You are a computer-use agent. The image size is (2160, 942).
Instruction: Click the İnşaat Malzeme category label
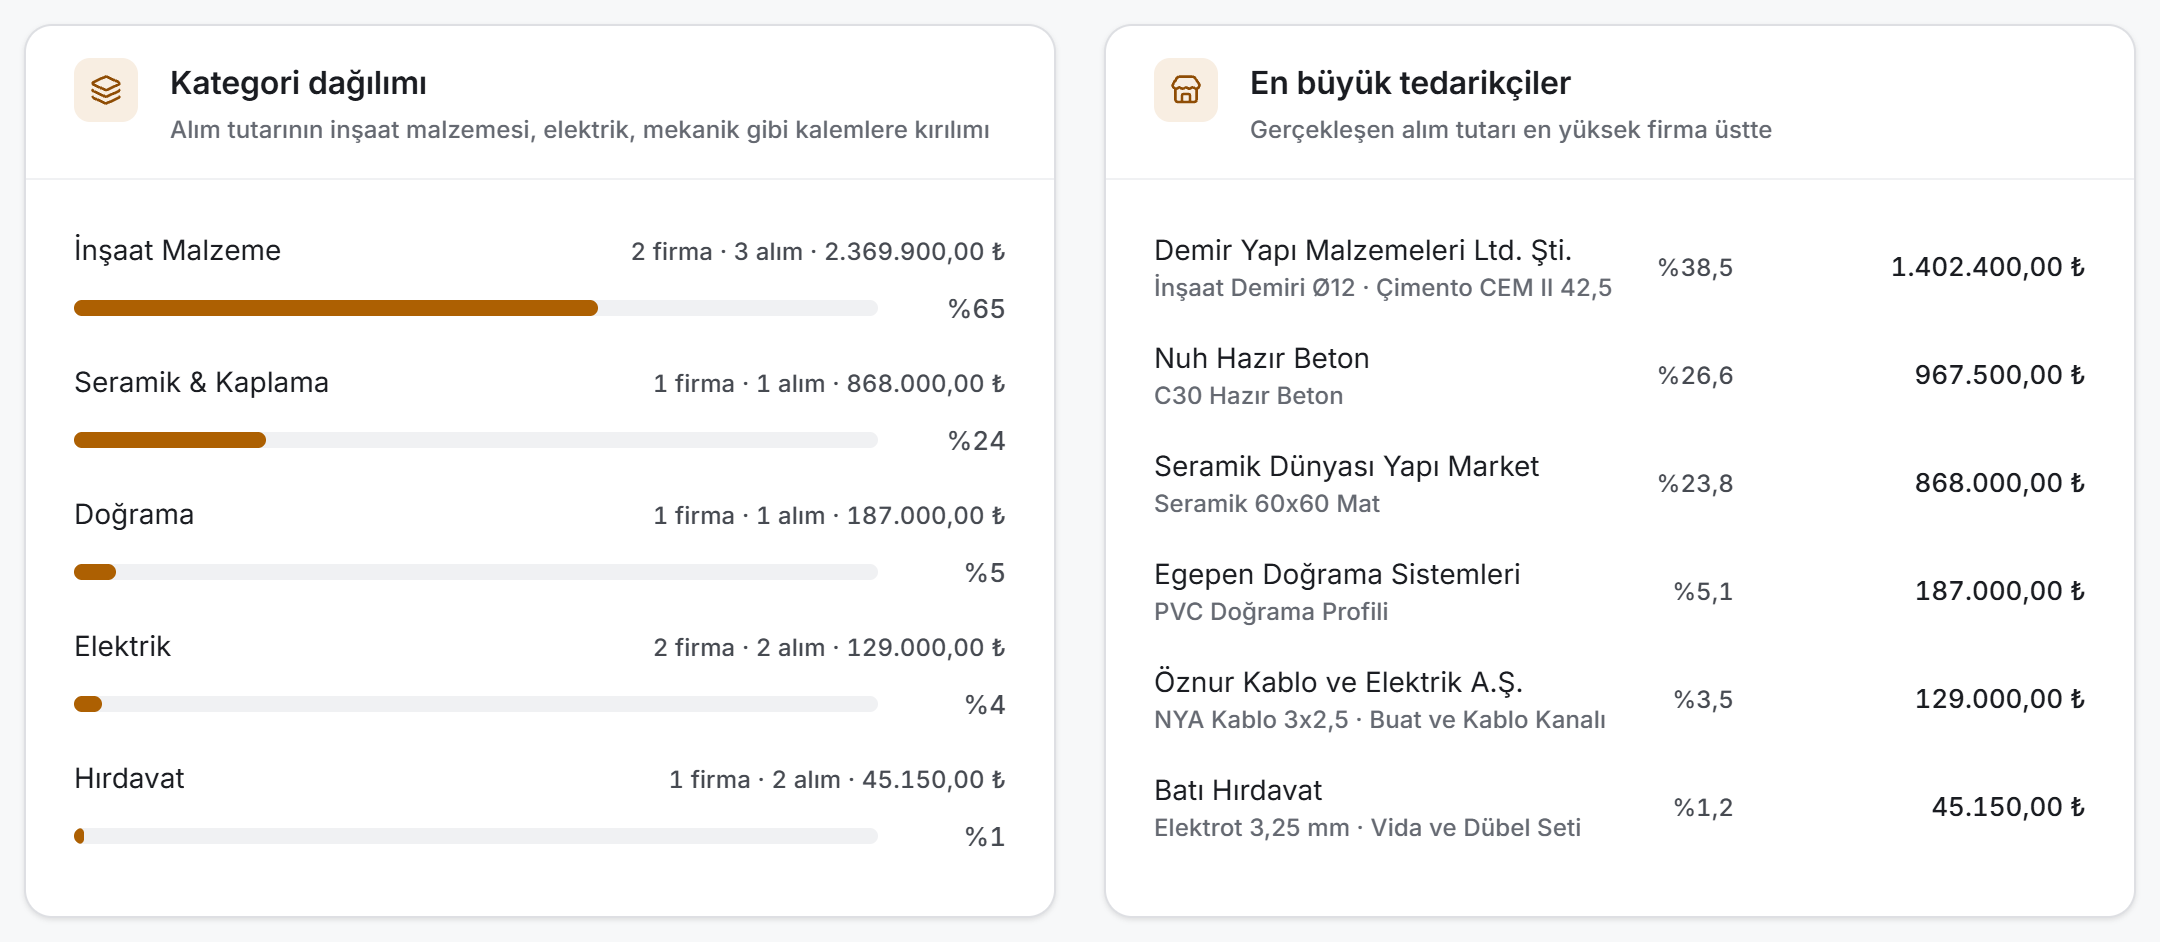click(177, 250)
